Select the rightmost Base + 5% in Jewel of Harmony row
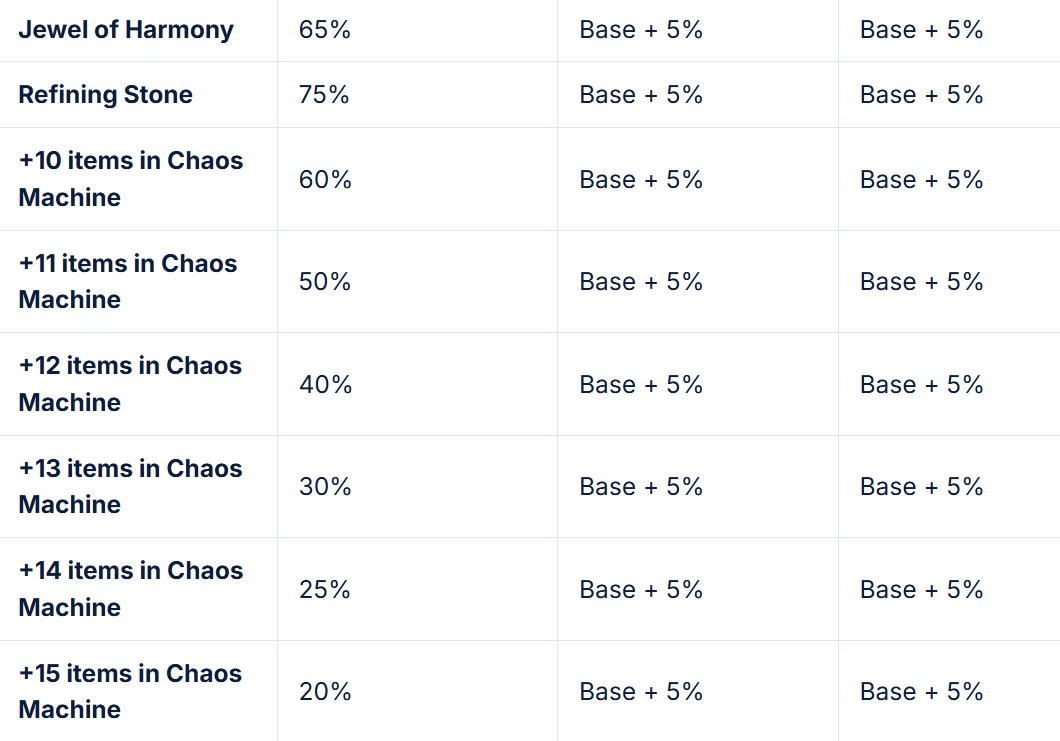Image resolution: width=1060 pixels, height=741 pixels. coord(921,30)
